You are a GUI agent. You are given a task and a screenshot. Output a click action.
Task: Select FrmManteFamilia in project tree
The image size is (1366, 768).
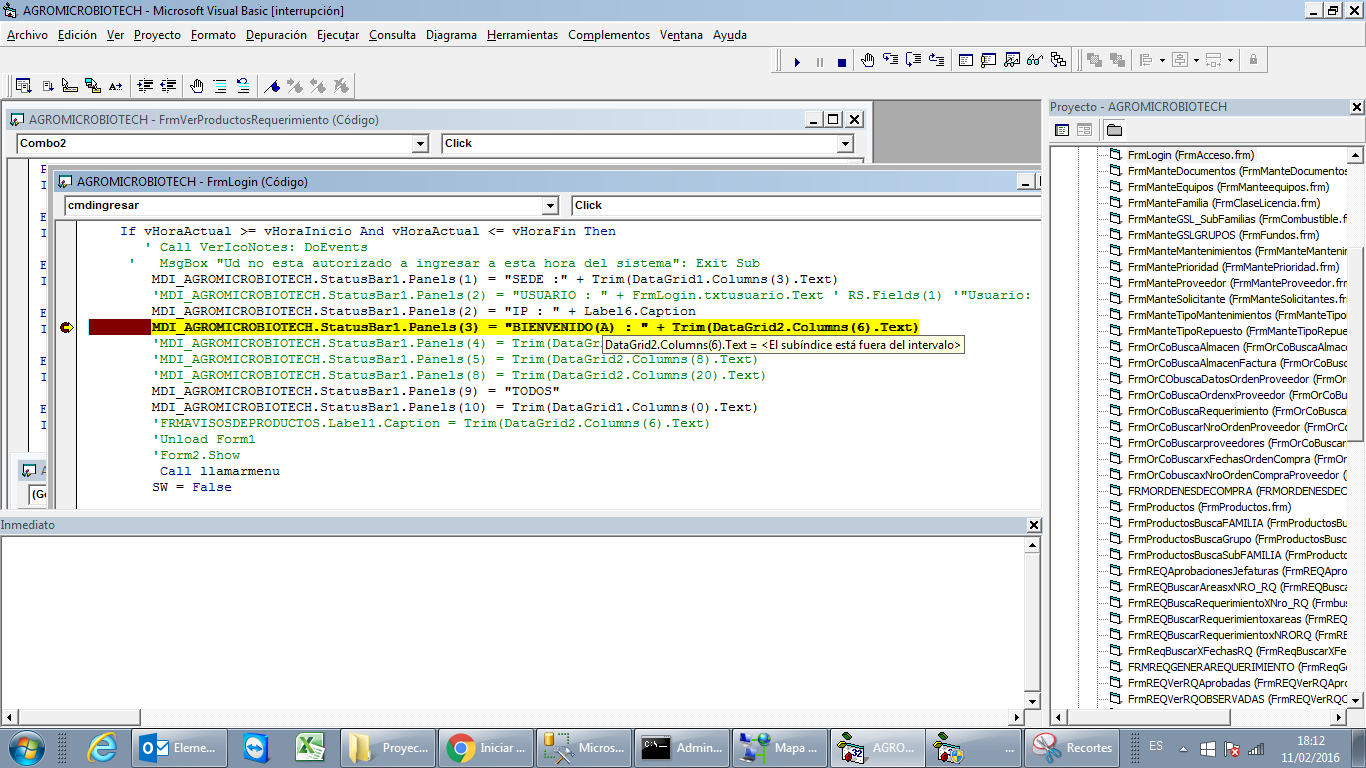(x=1223, y=203)
